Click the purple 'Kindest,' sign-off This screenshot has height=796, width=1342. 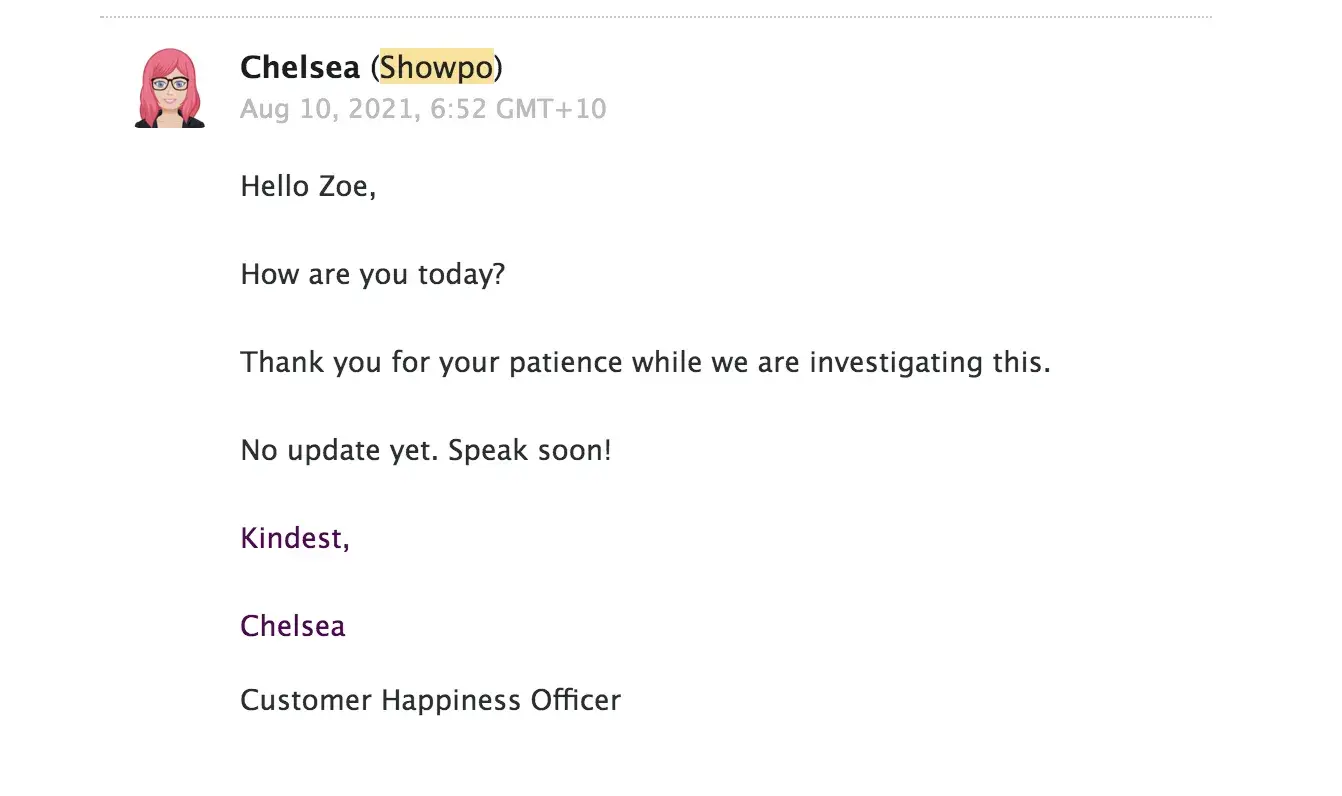click(x=295, y=538)
